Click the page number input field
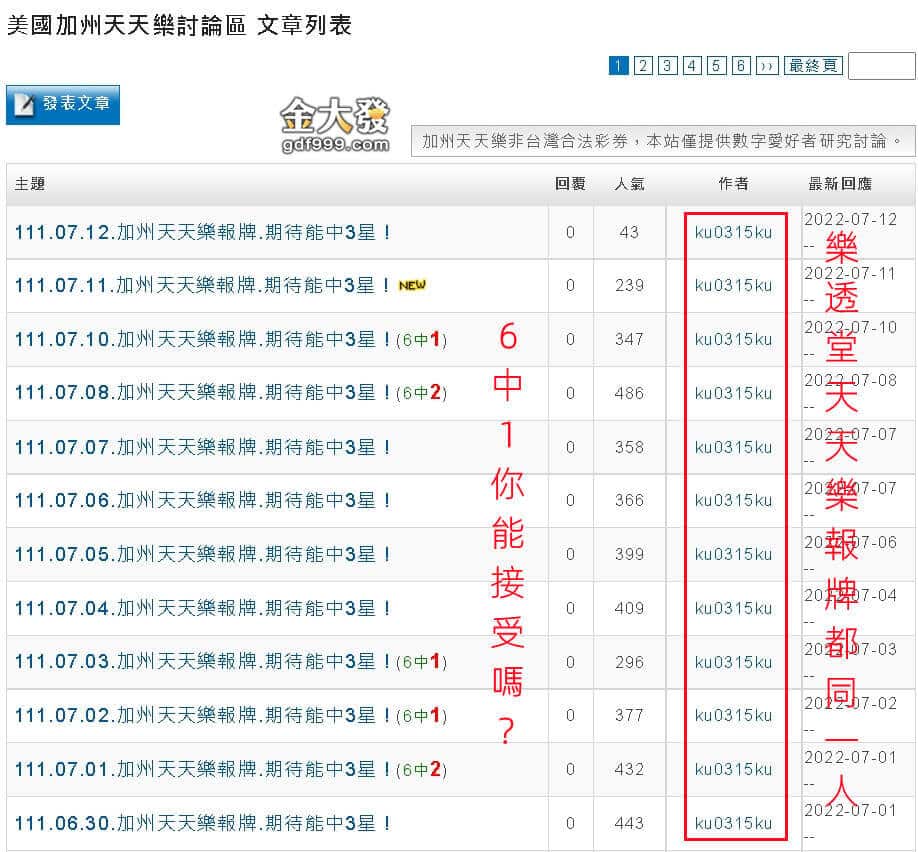 [881, 66]
